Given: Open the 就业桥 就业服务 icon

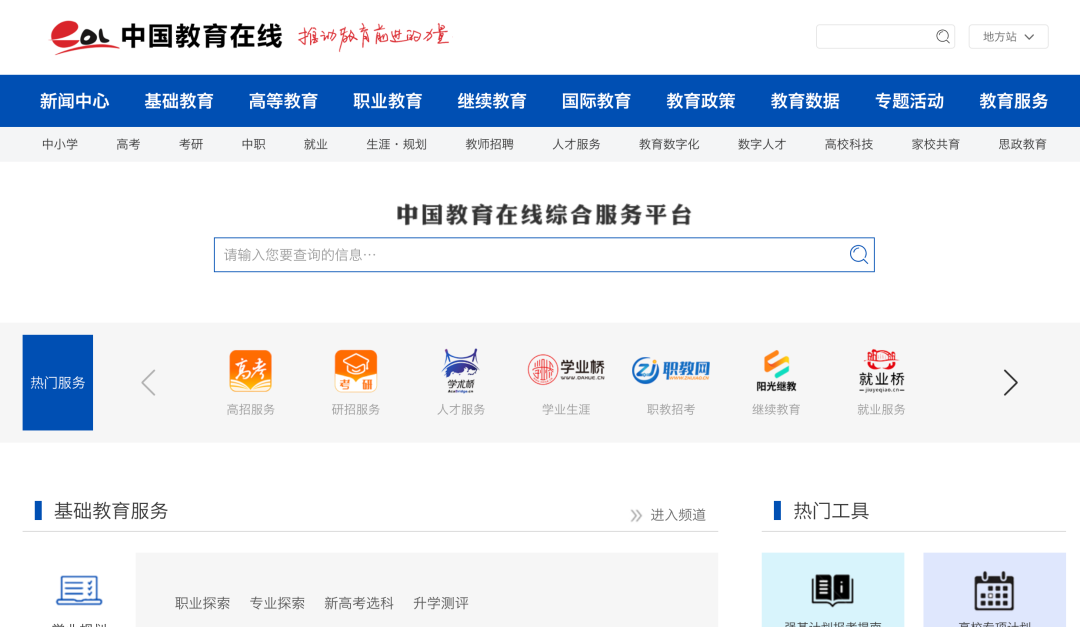Looking at the screenshot, I should click(881, 371).
